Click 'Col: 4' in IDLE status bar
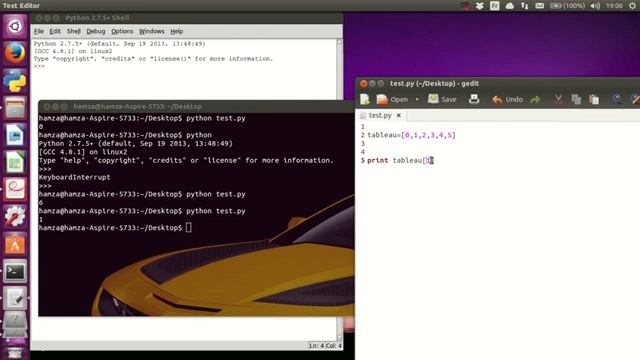 (x=334, y=346)
